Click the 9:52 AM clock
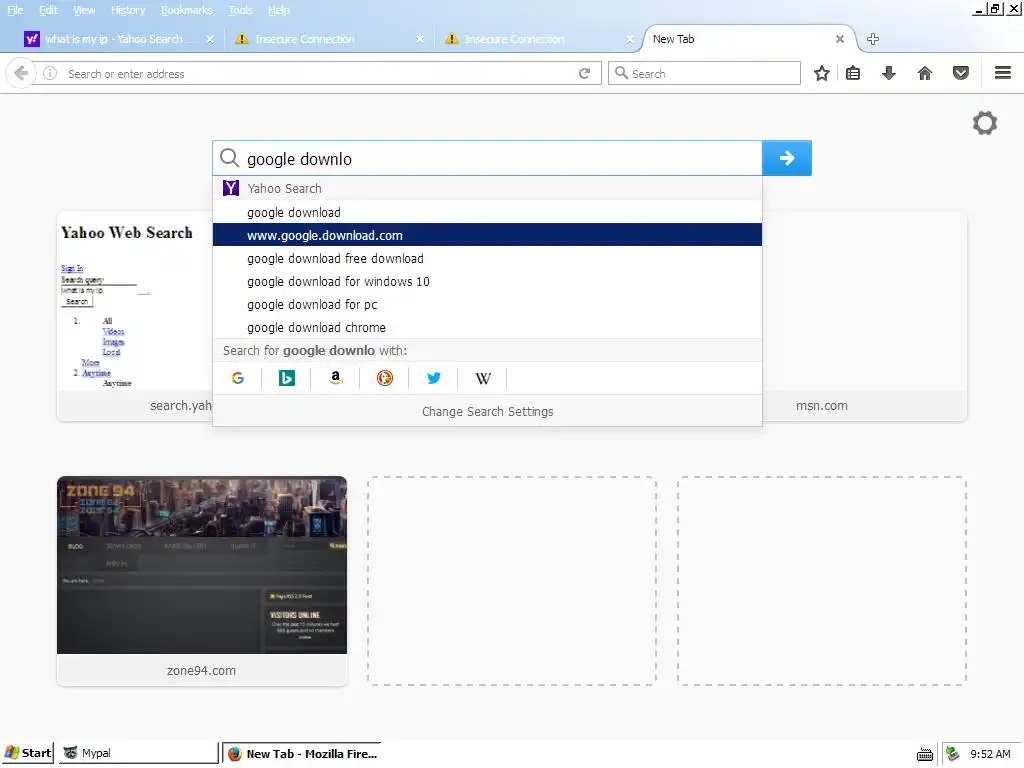Image resolution: width=1024 pixels, height=768 pixels. tap(990, 754)
